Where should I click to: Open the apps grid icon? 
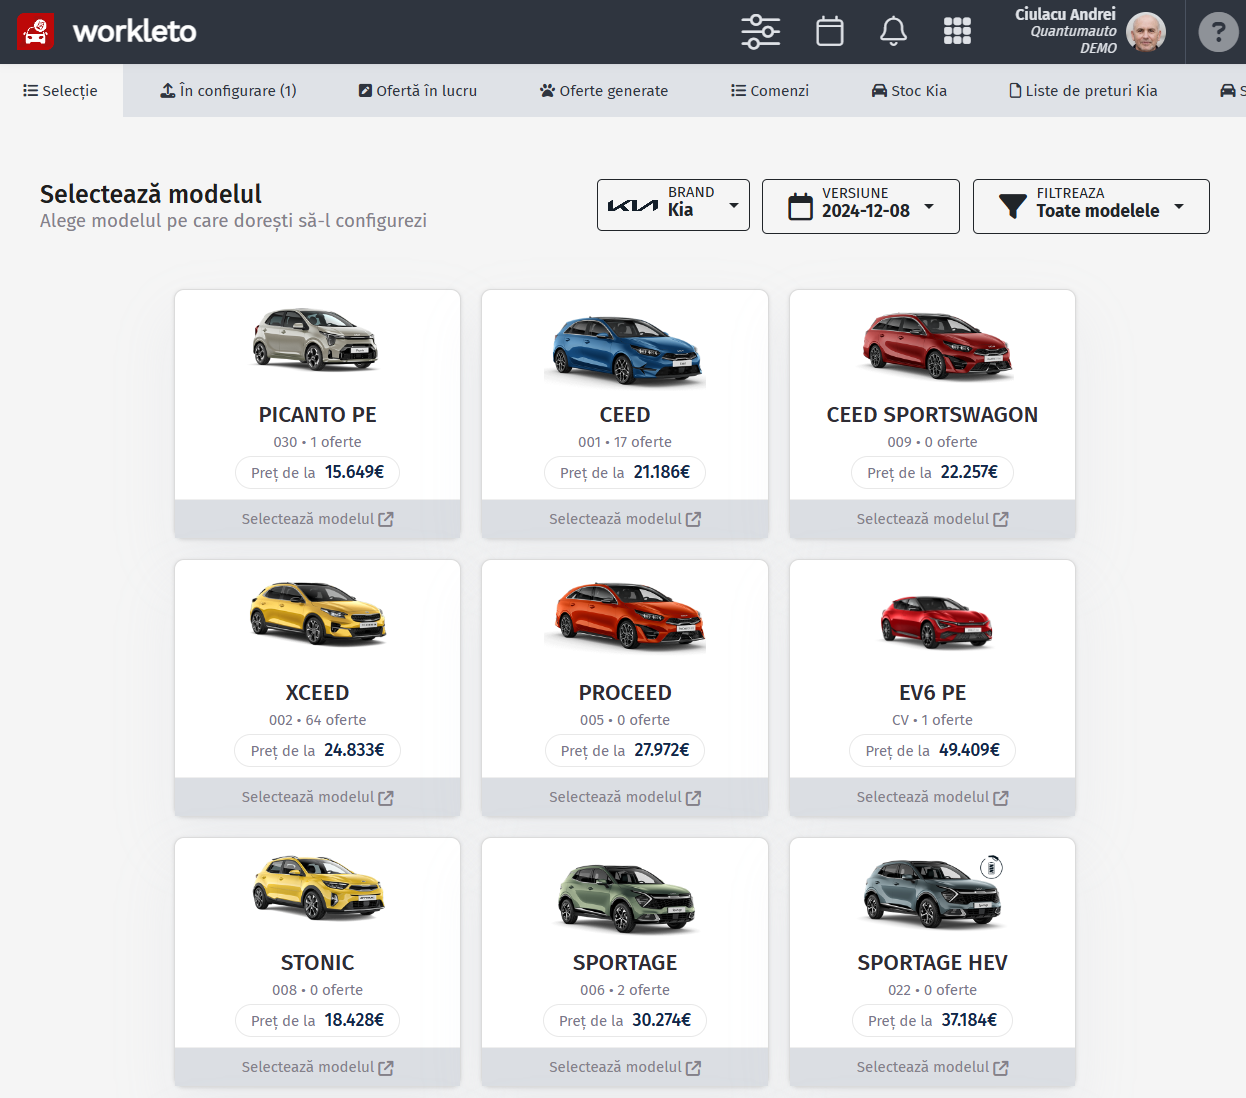[x=957, y=32]
